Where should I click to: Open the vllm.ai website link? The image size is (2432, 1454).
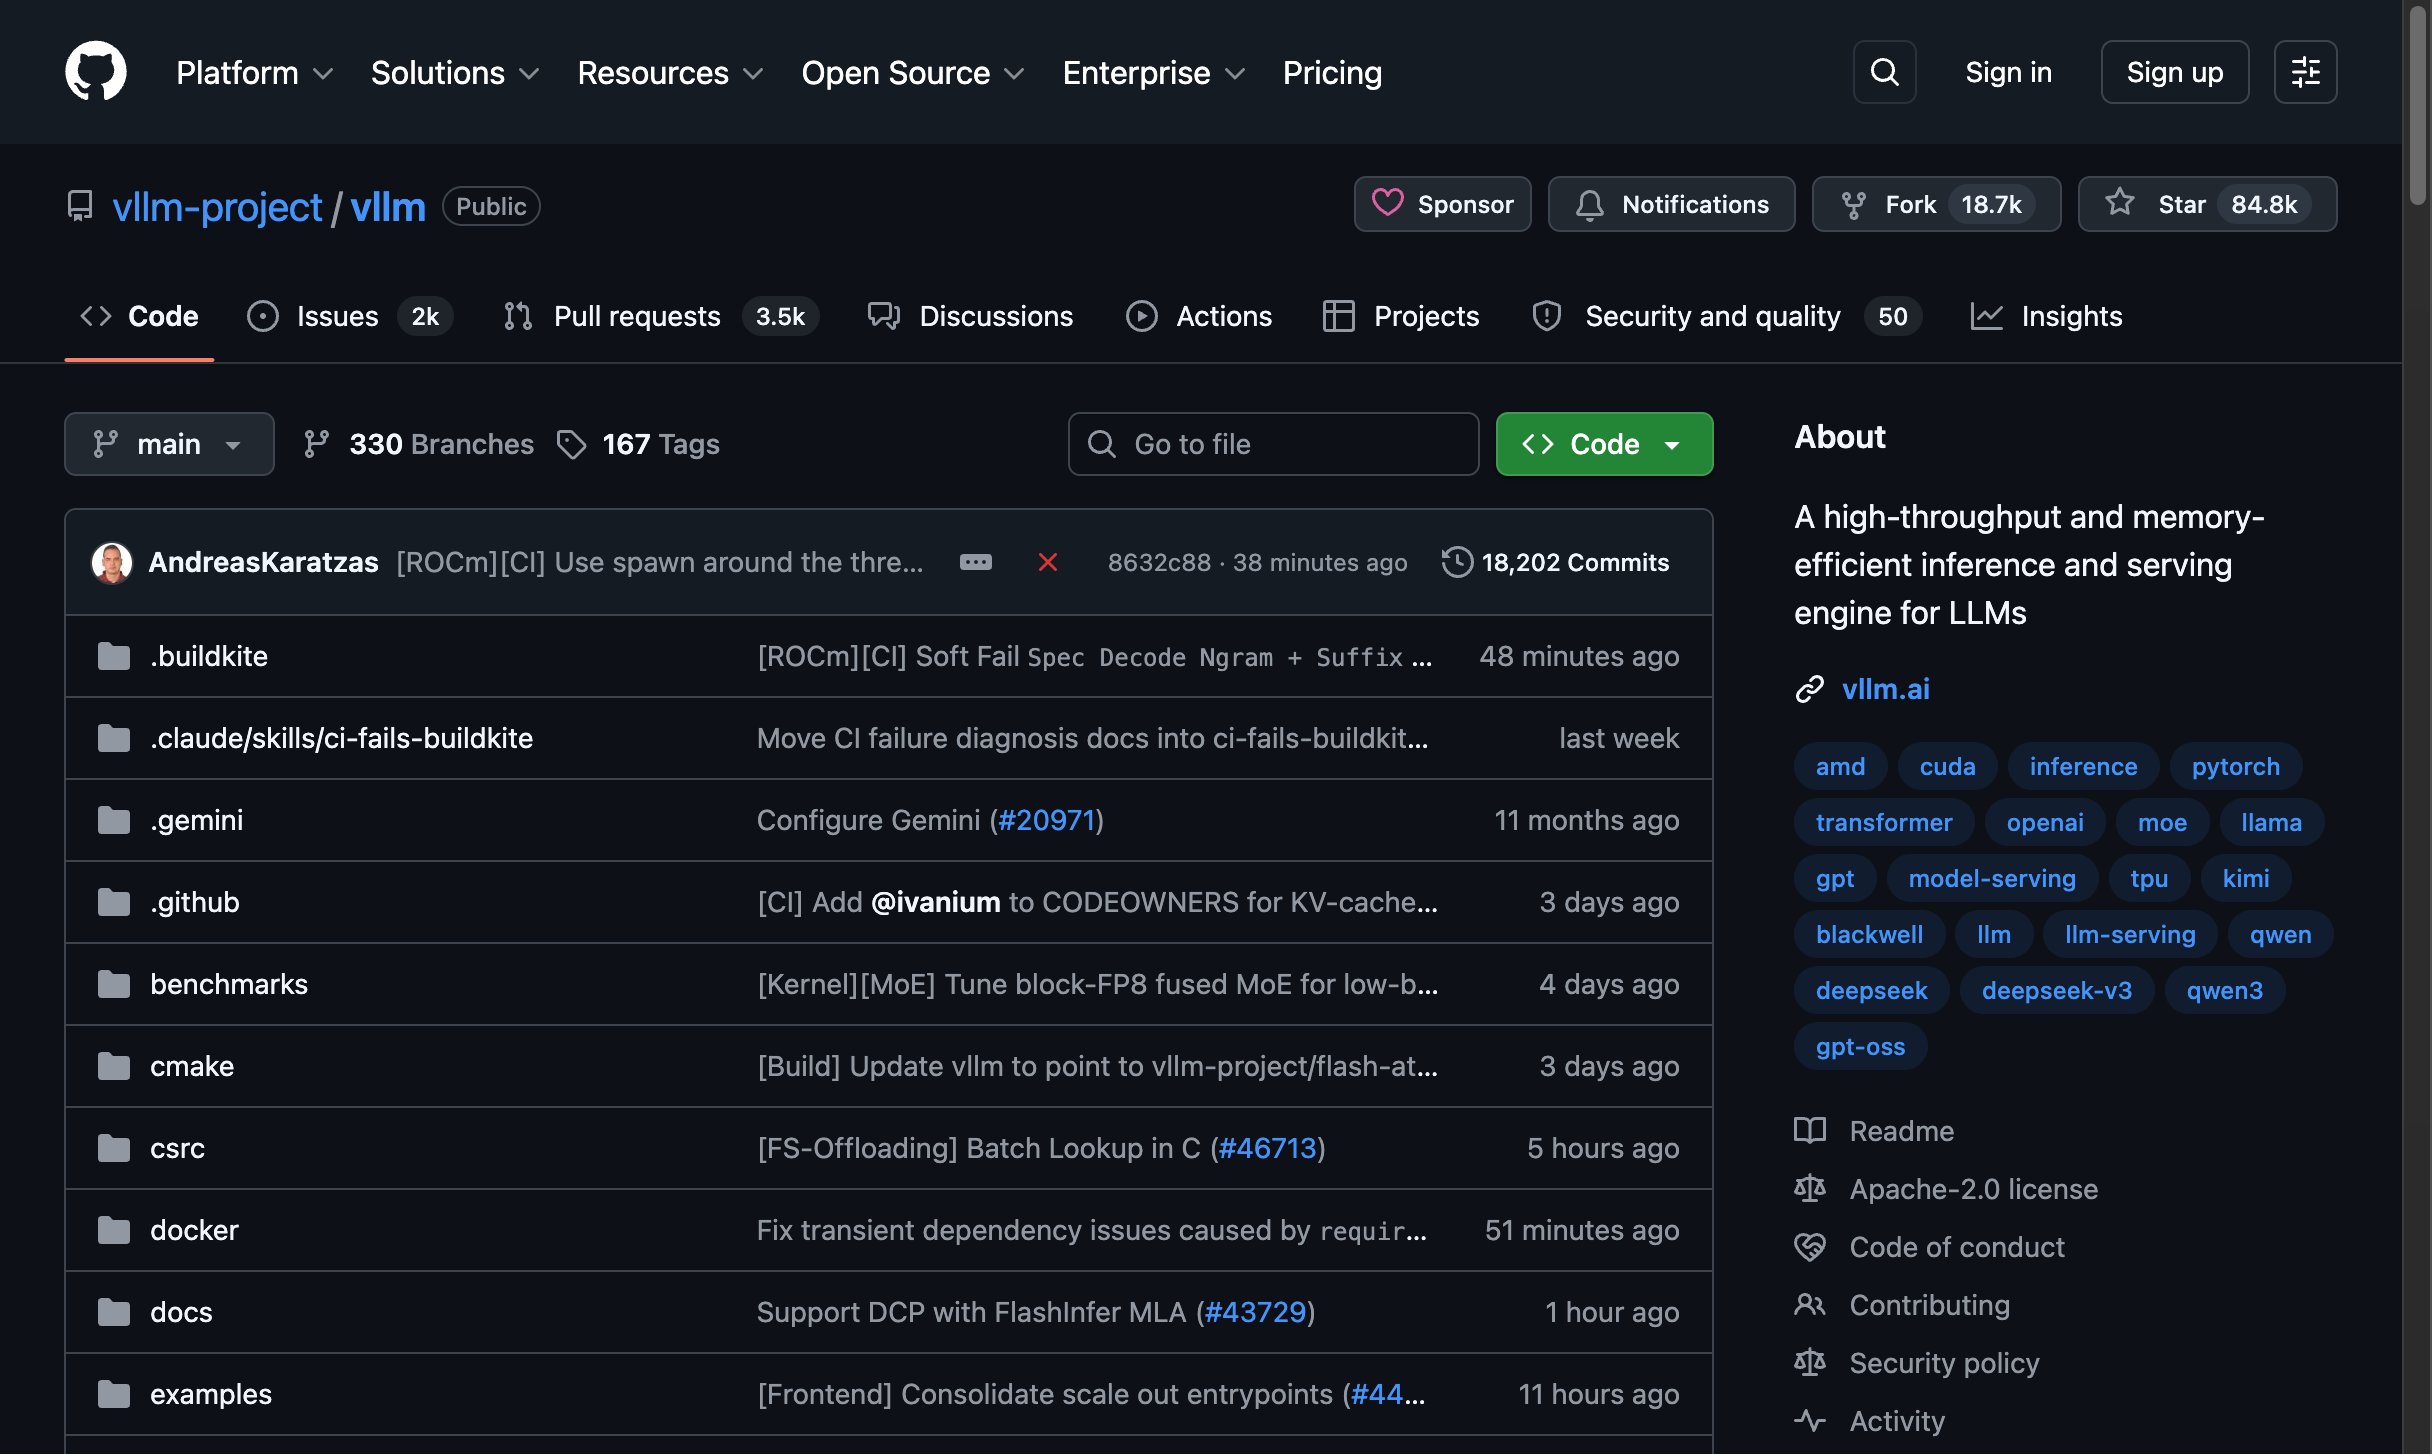(x=1885, y=689)
